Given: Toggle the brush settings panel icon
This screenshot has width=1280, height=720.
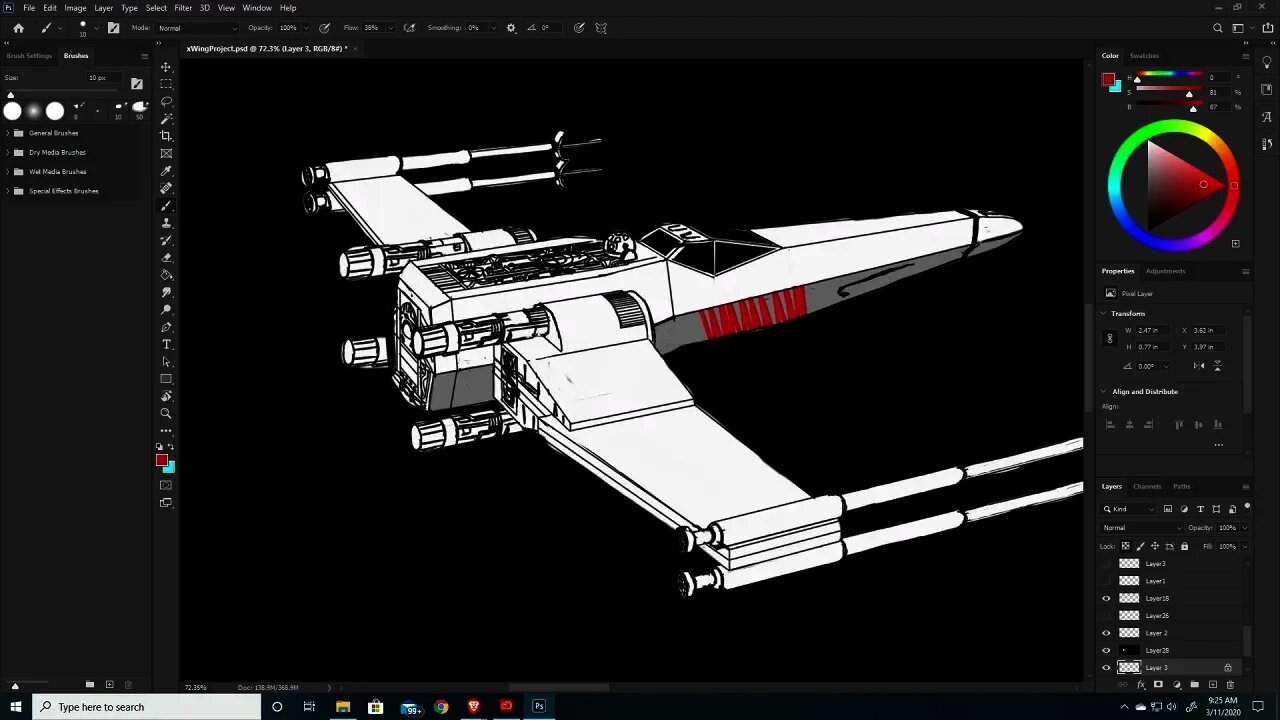Looking at the screenshot, I should point(113,28).
